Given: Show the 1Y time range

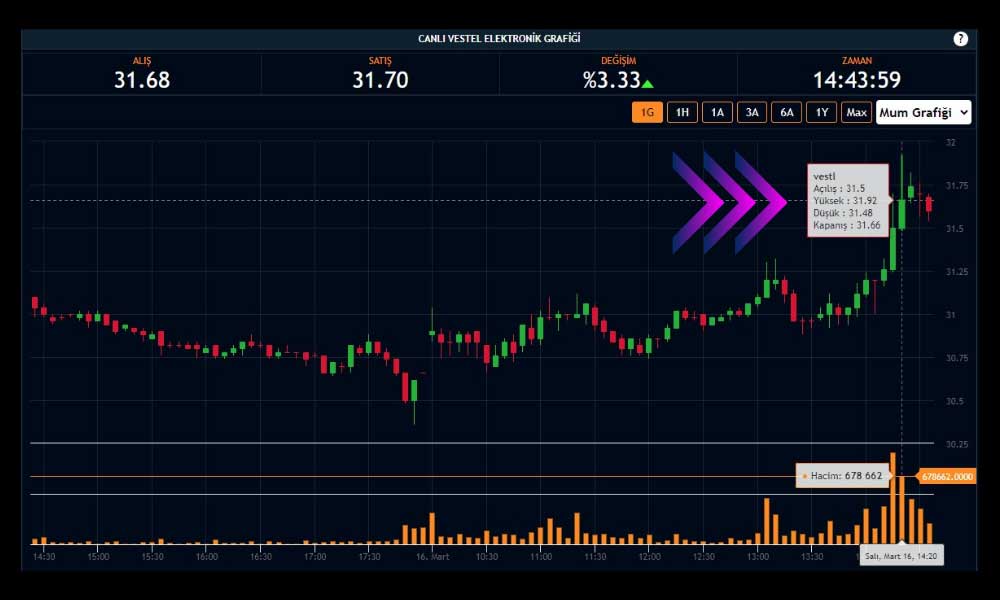Looking at the screenshot, I should tap(821, 112).
